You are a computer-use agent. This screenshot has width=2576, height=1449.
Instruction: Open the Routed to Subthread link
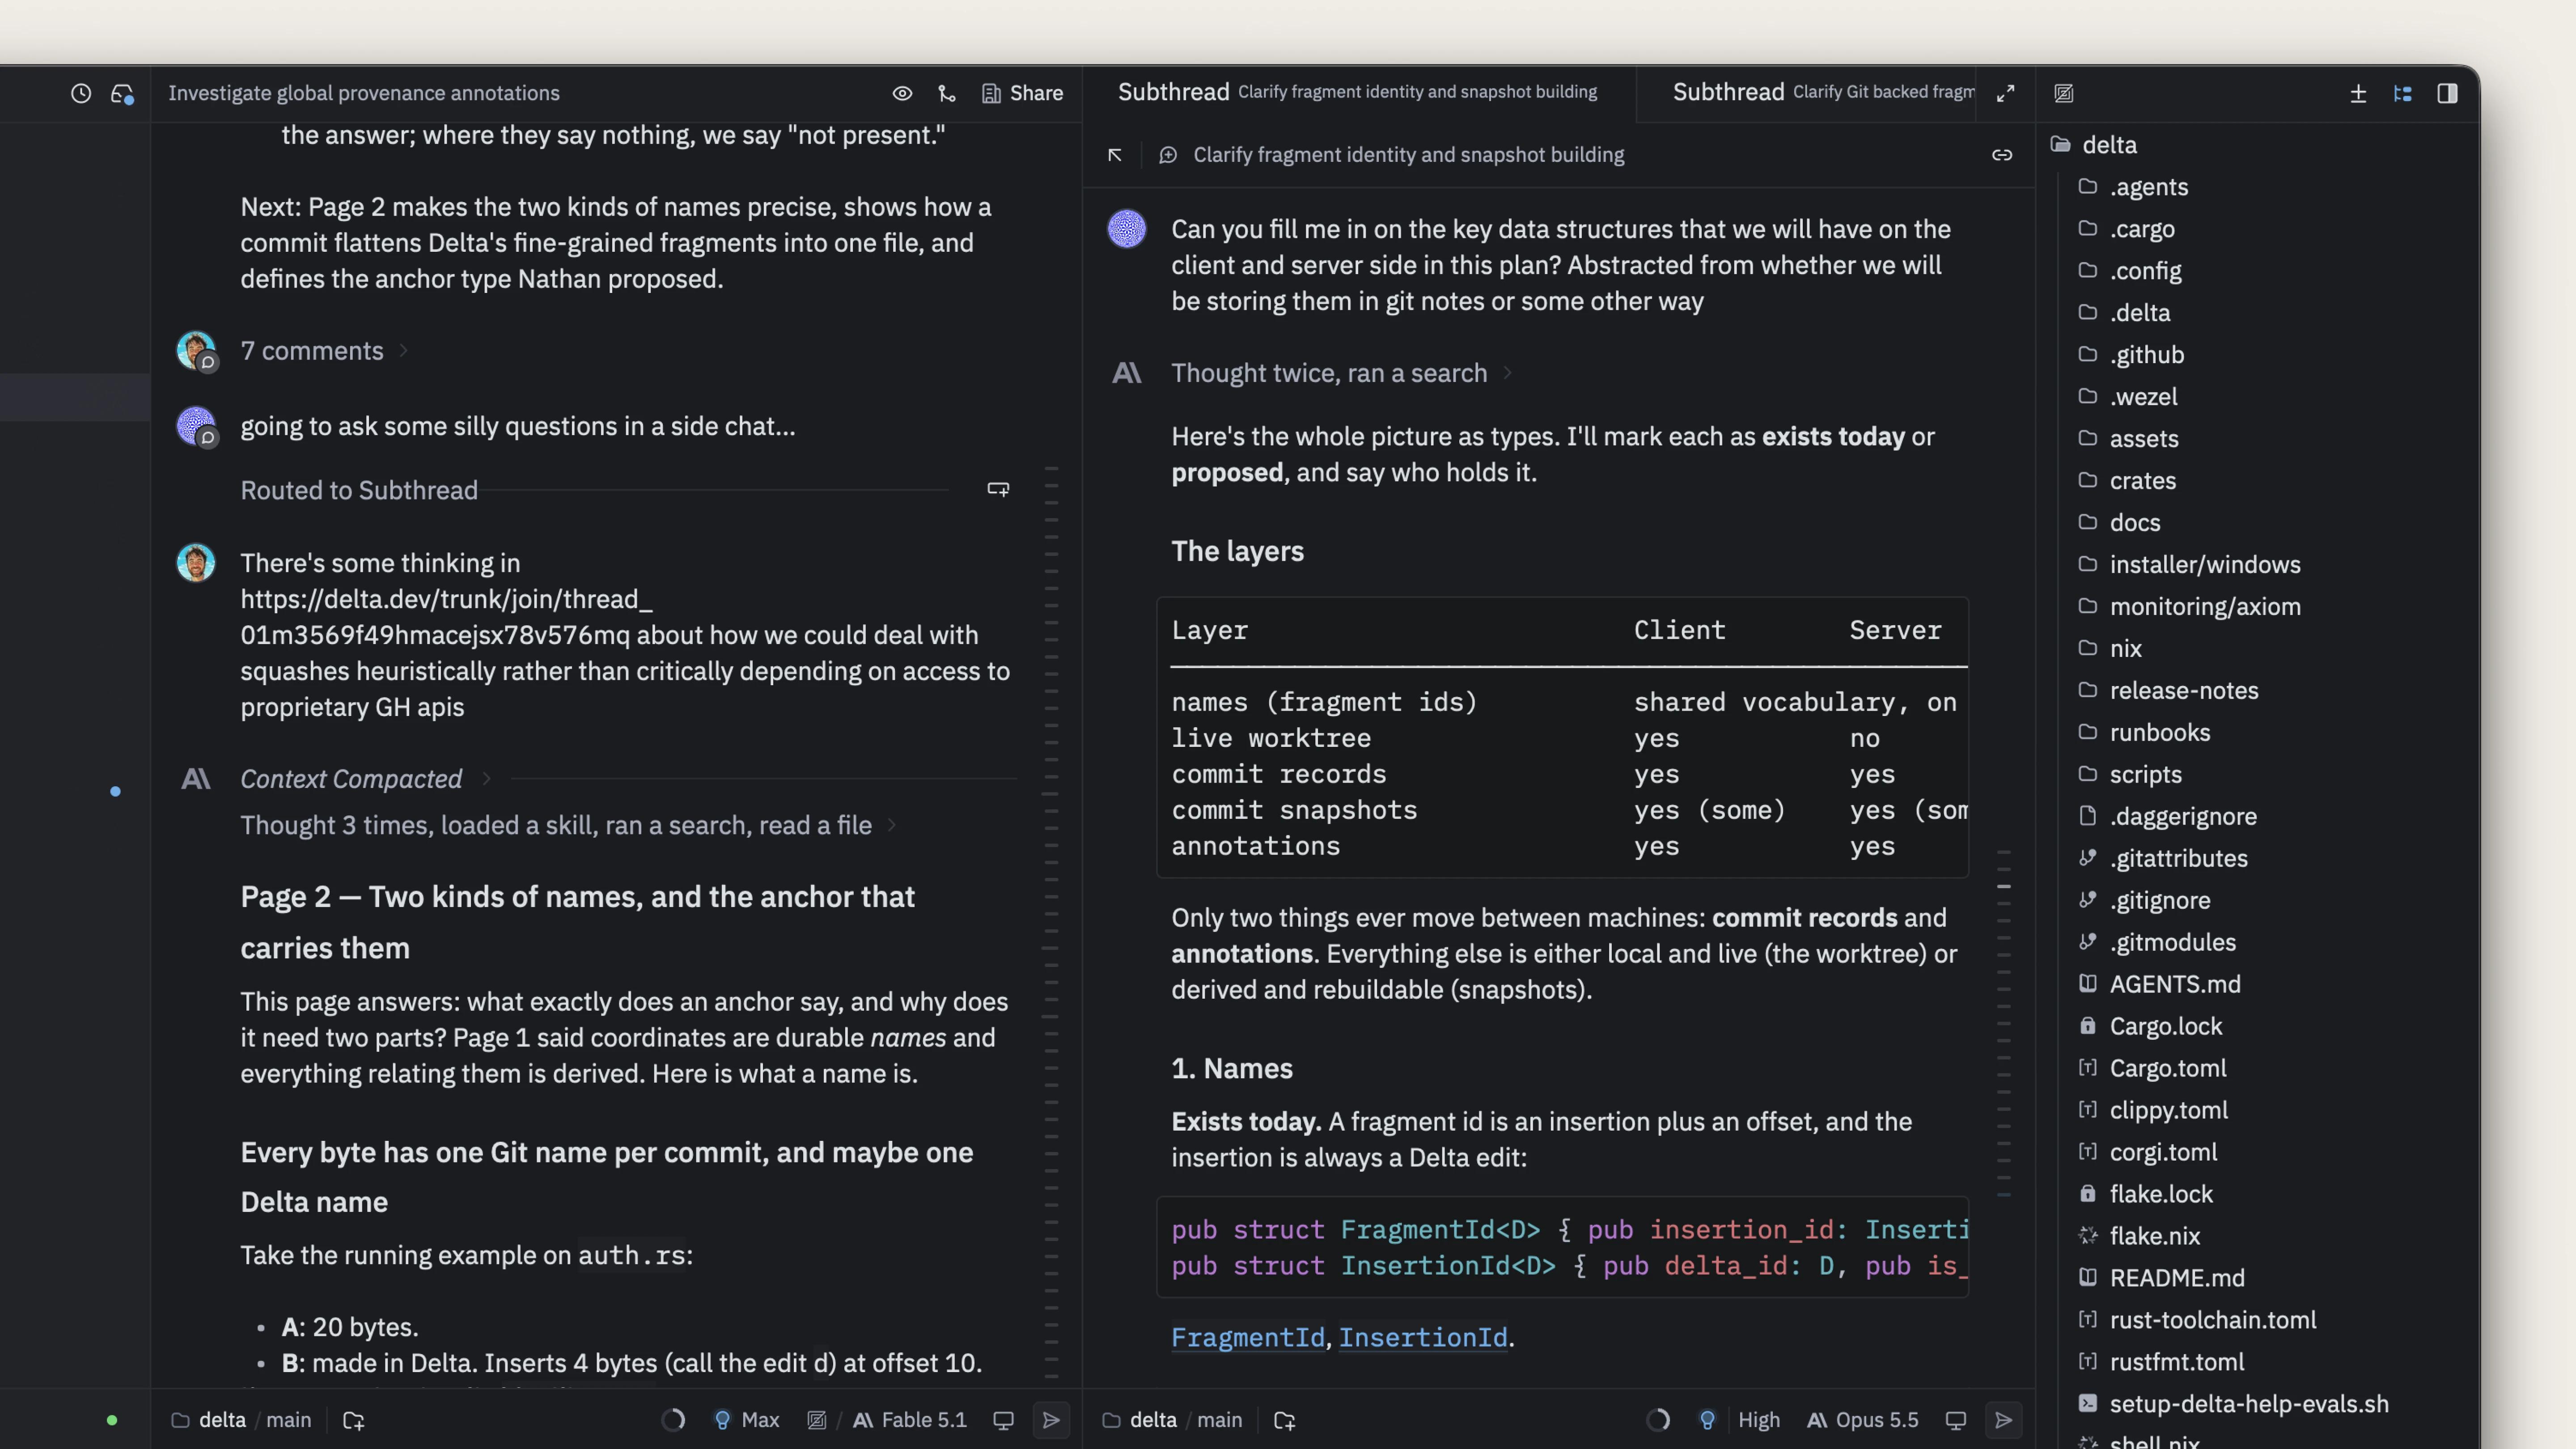click(359, 490)
